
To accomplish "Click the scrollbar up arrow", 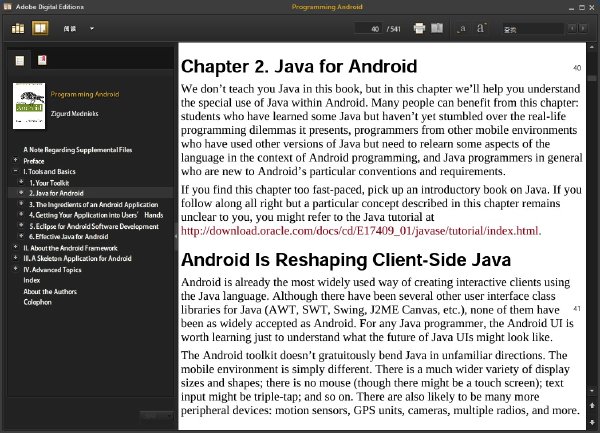I will [592, 47].
